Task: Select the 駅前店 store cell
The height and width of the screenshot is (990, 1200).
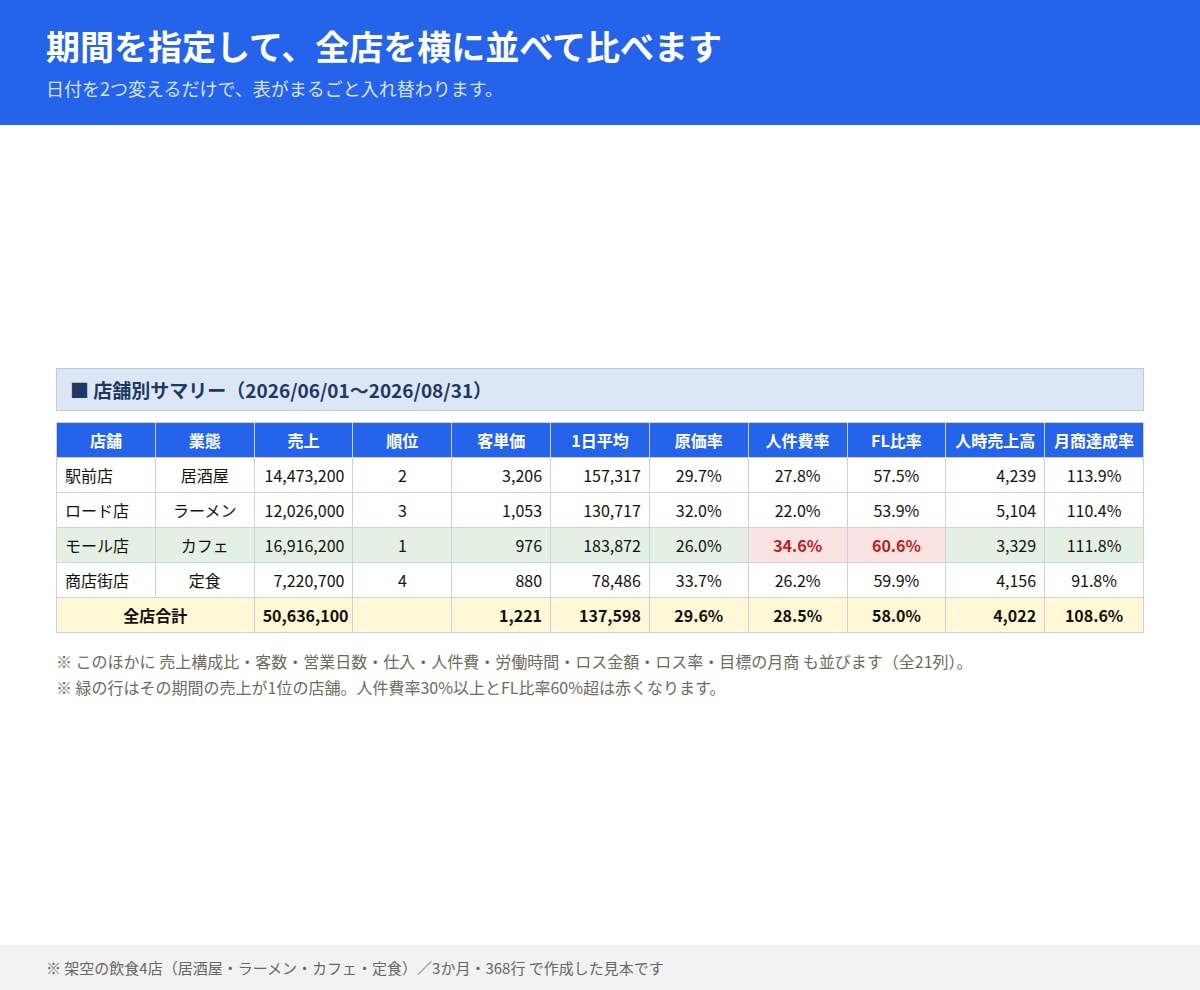Action: [x=106, y=476]
